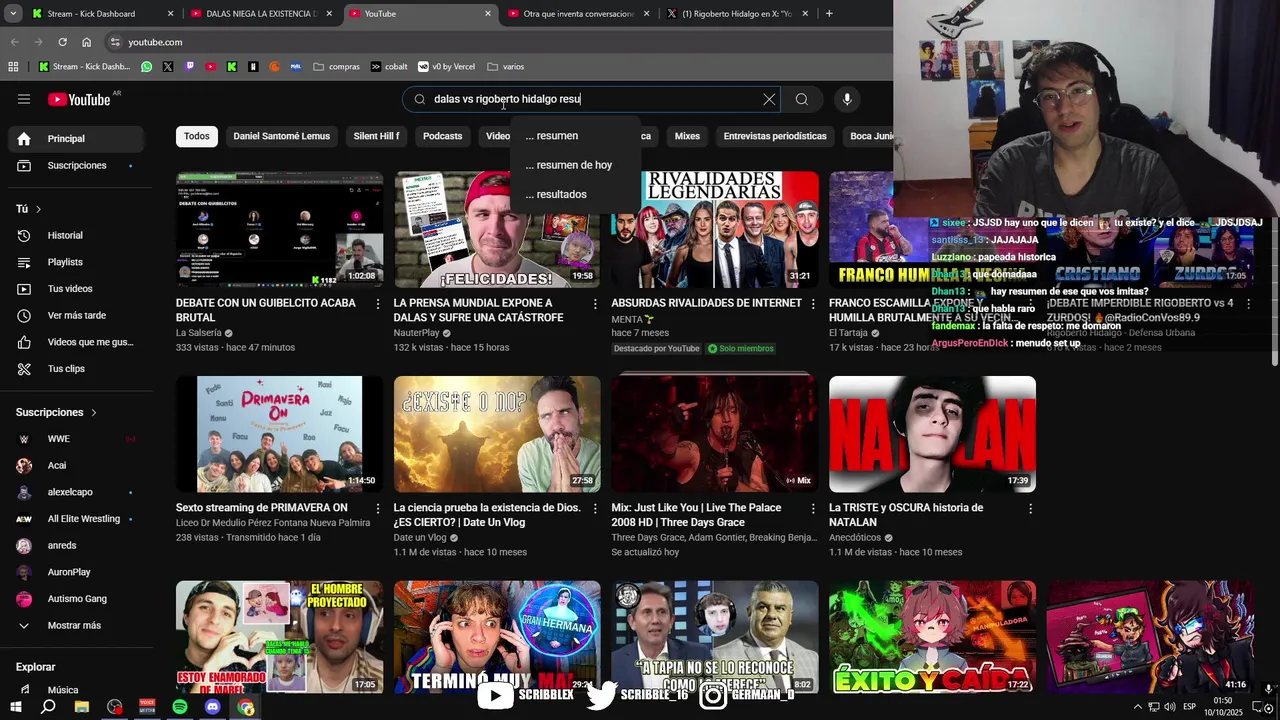Open options for La TRISTE y OSCURA video
The image size is (1280, 720).
pyautogui.click(x=1030, y=508)
